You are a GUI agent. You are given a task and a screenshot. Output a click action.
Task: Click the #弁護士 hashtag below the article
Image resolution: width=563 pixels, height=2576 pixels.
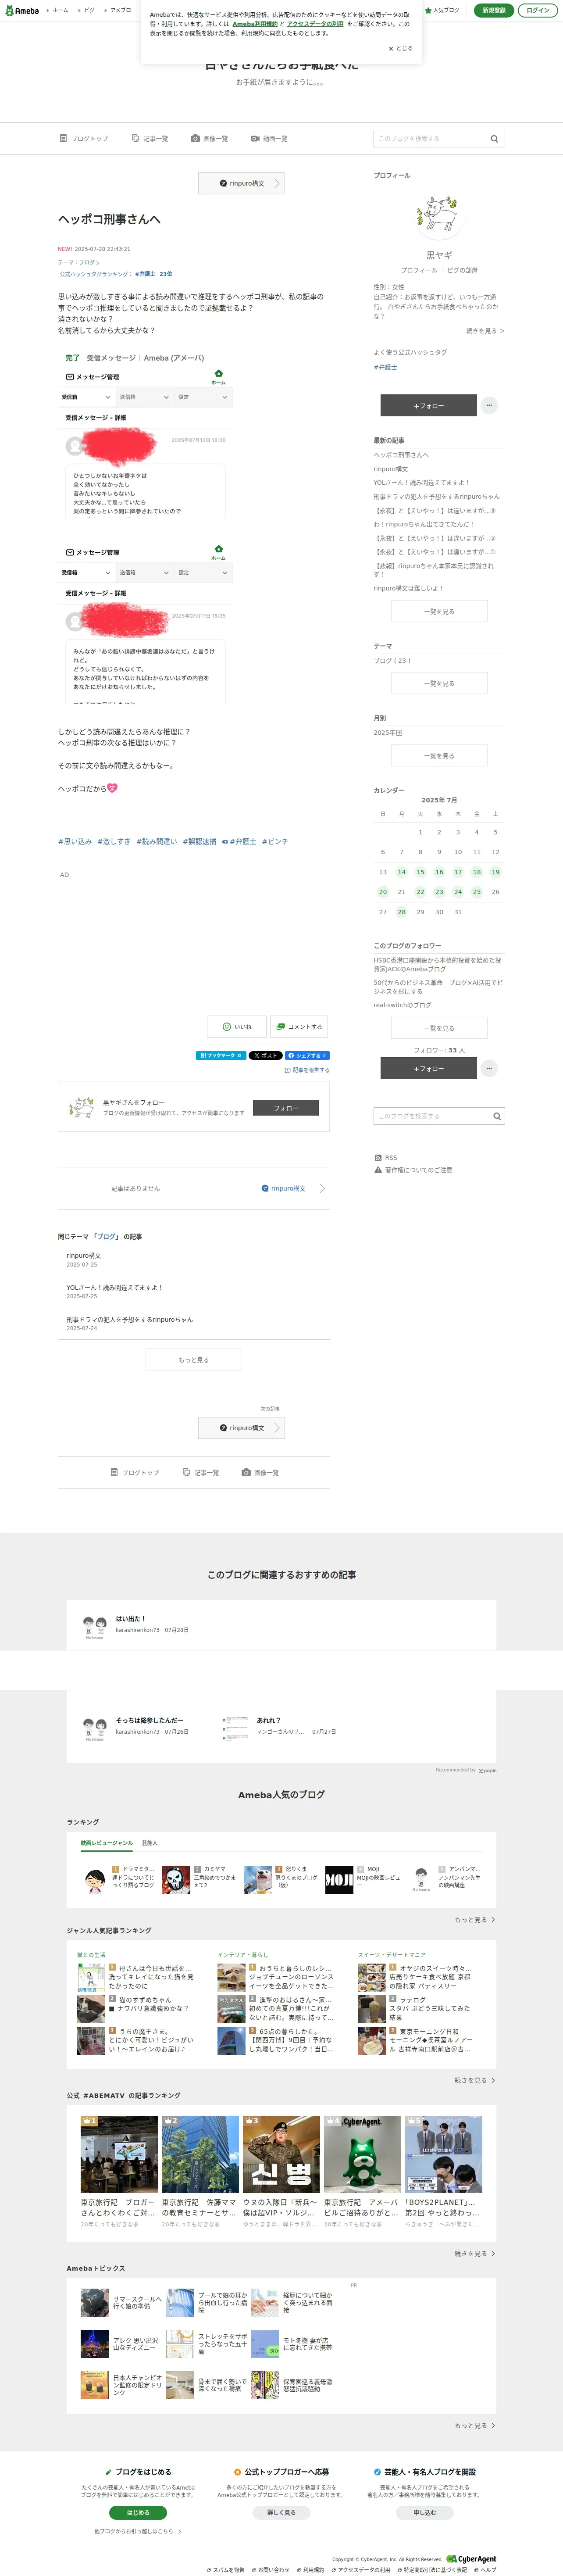pyautogui.click(x=239, y=841)
